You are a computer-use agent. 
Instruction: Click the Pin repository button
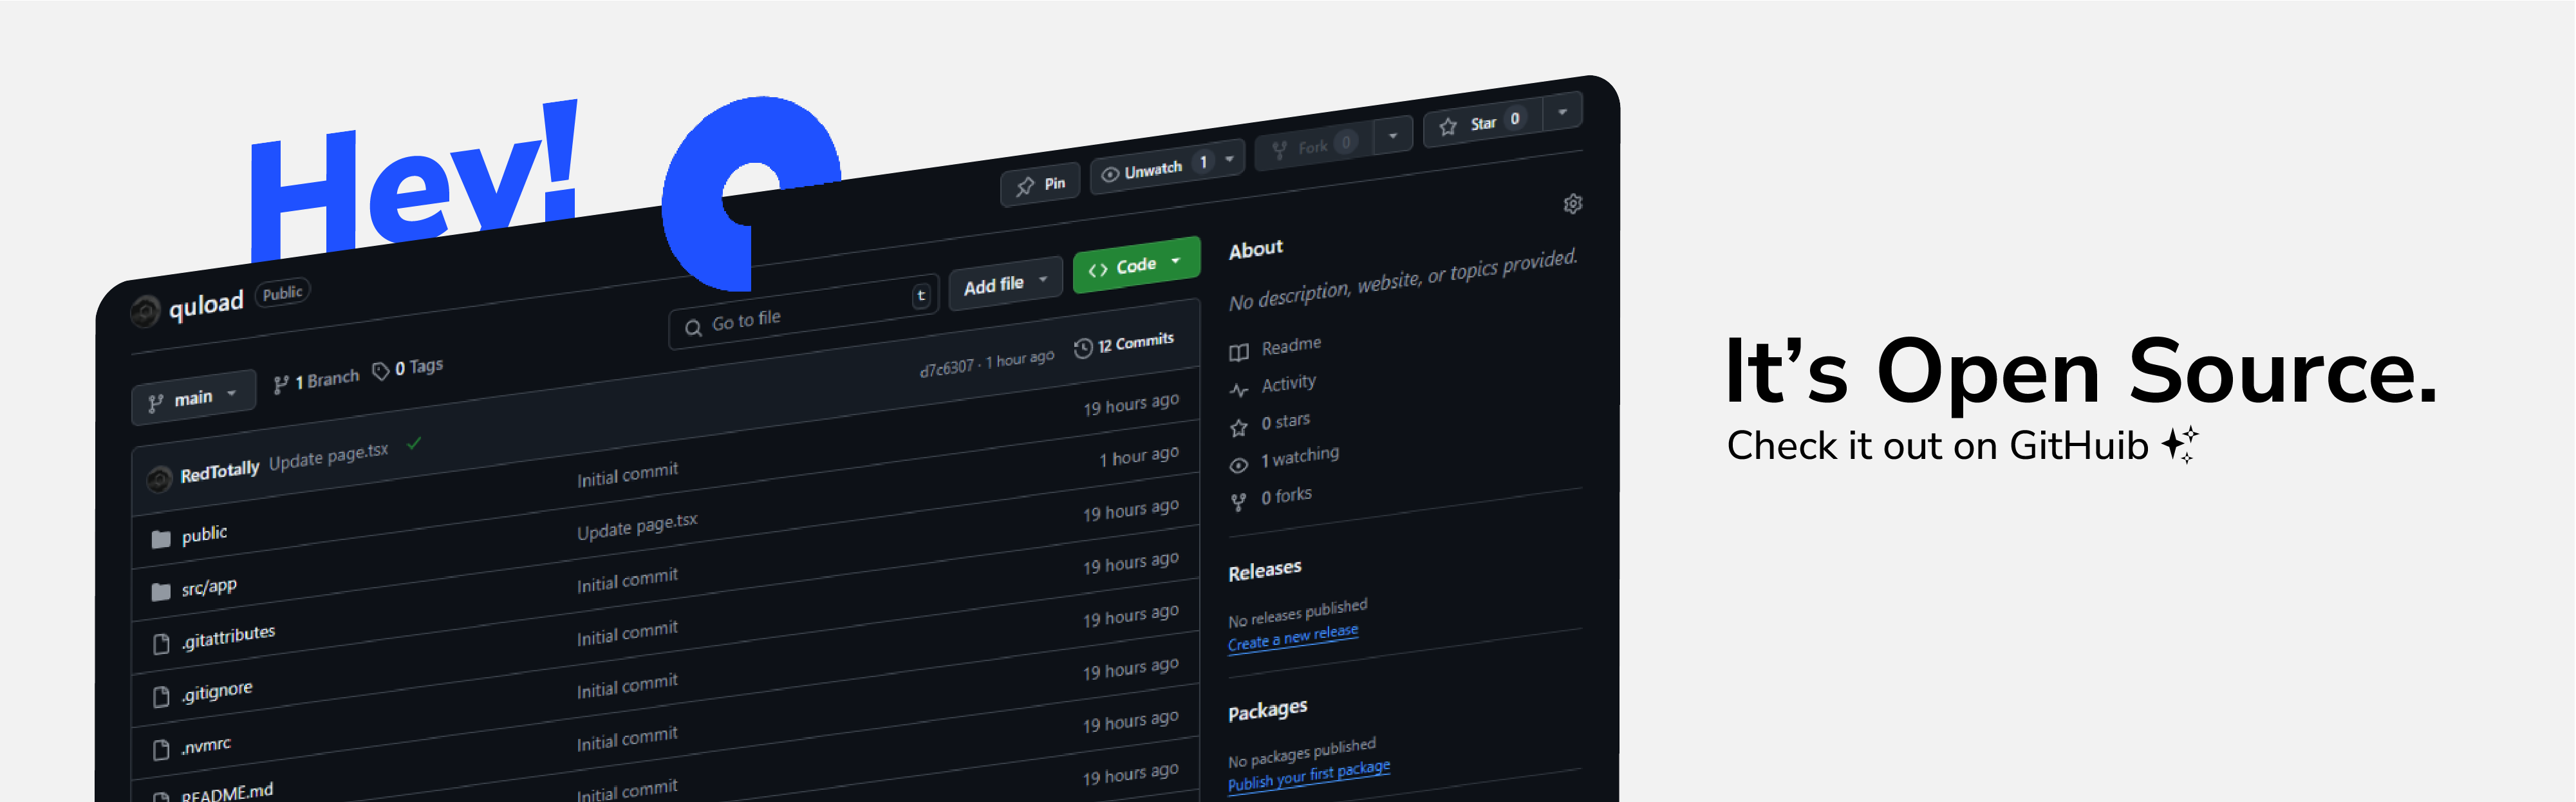coord(1041,185)
